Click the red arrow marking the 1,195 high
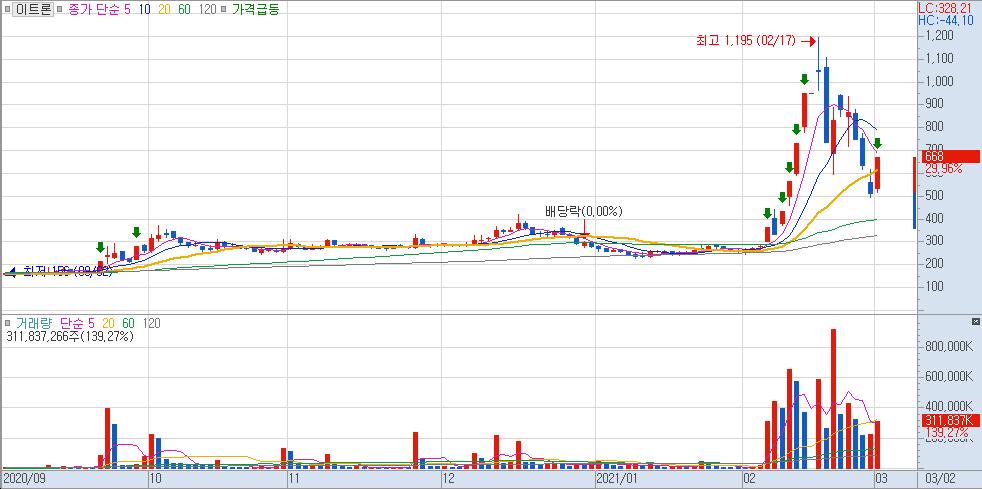Viewport: 982px width, 489px height. [808, 41]
